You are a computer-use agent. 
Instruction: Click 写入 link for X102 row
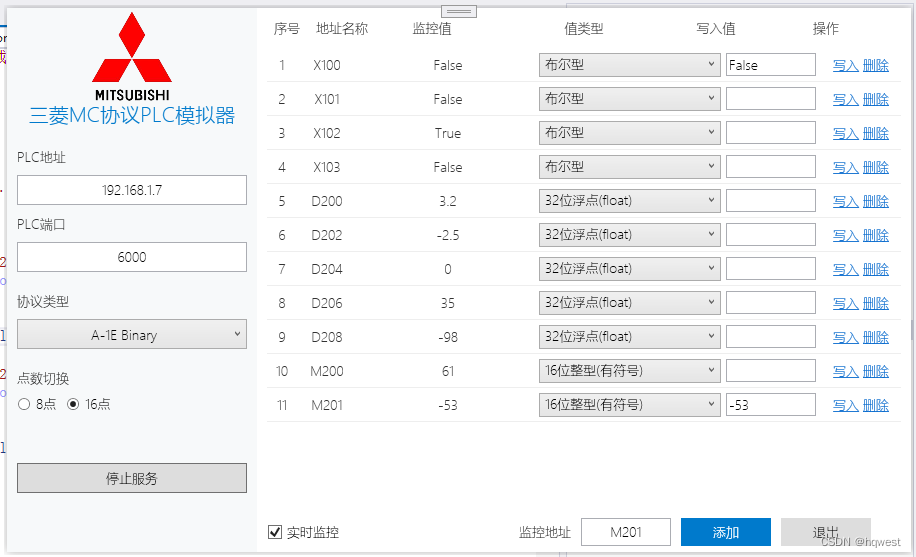845,133
